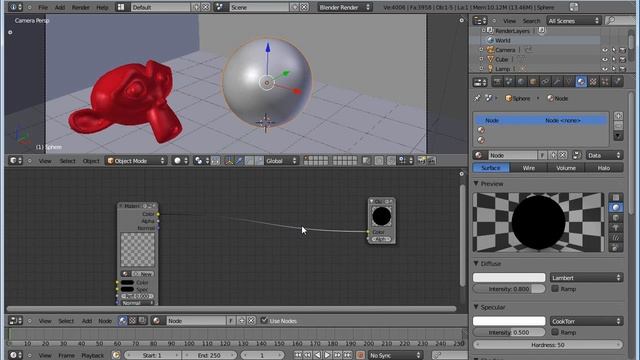
Task: Toggle automatic keyframe record button
Action: click(360, 355)
